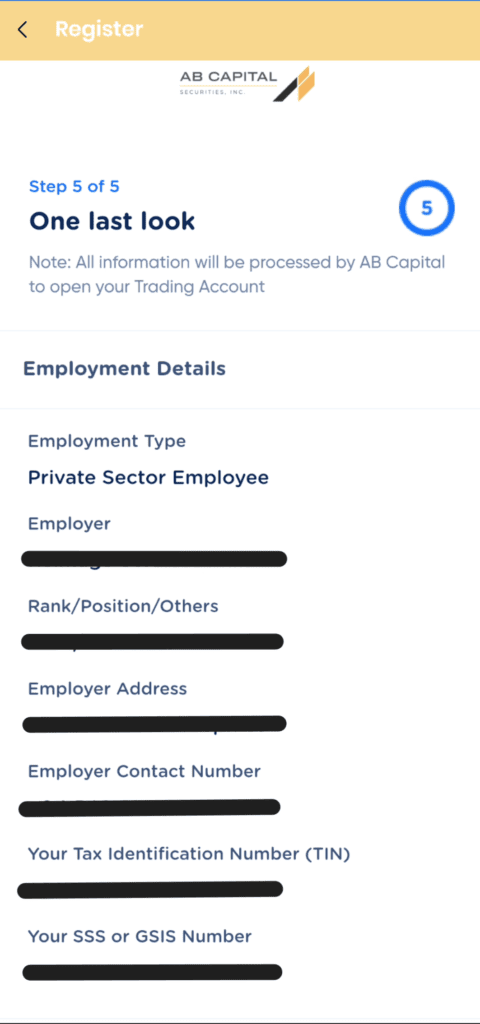Select the Register header title
The image size is (480, 1024).
coord(99,29)
